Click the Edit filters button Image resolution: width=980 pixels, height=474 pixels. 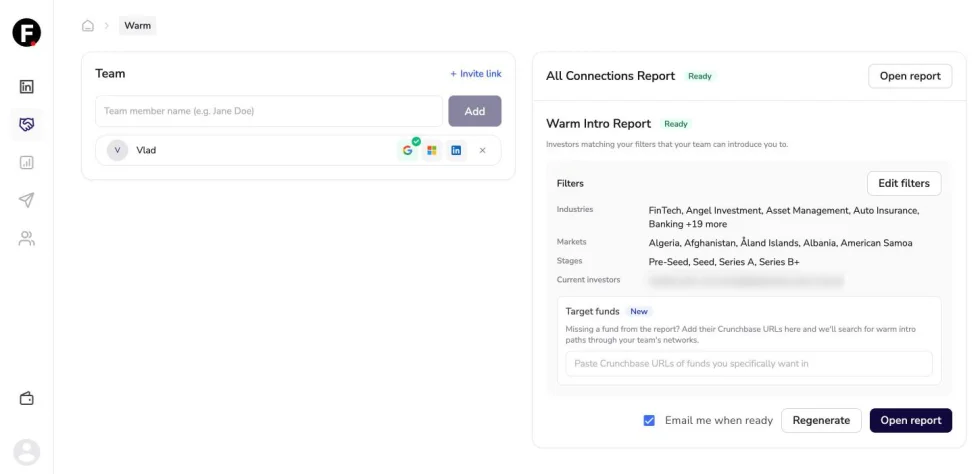[904, 183]
